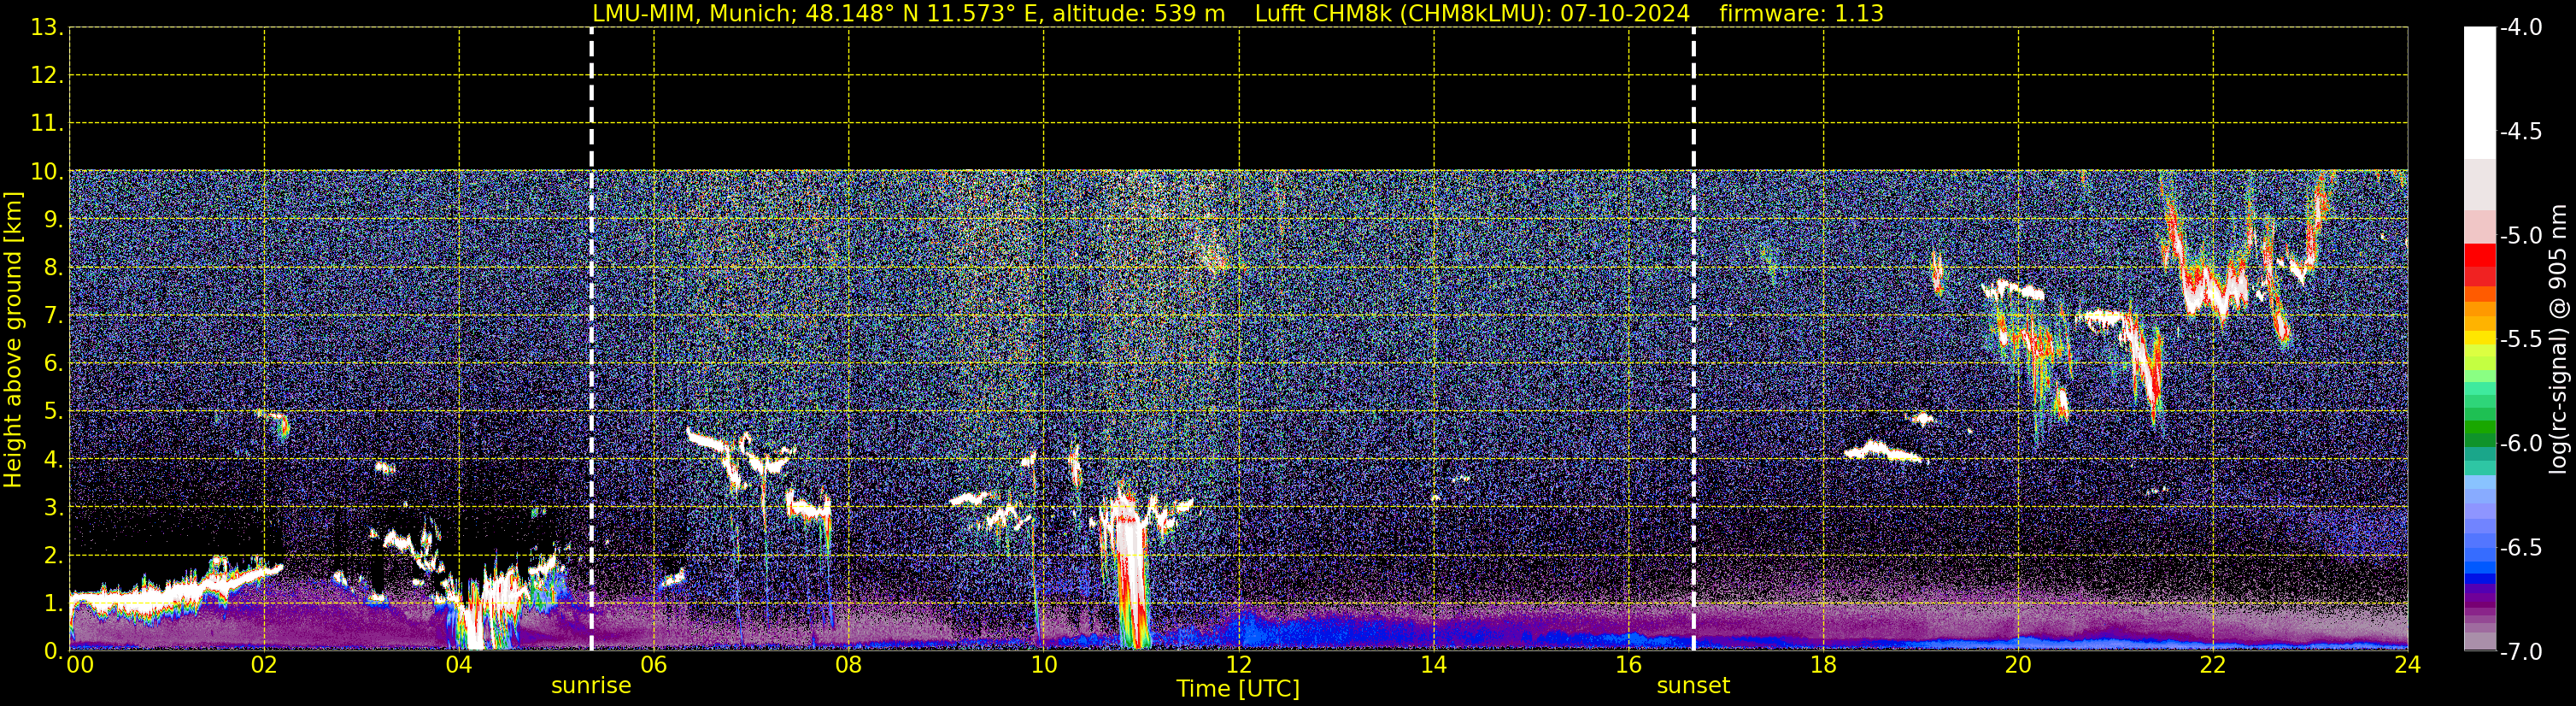
Task: Select the 2 km height axis tick label
Action: [53, 556]
